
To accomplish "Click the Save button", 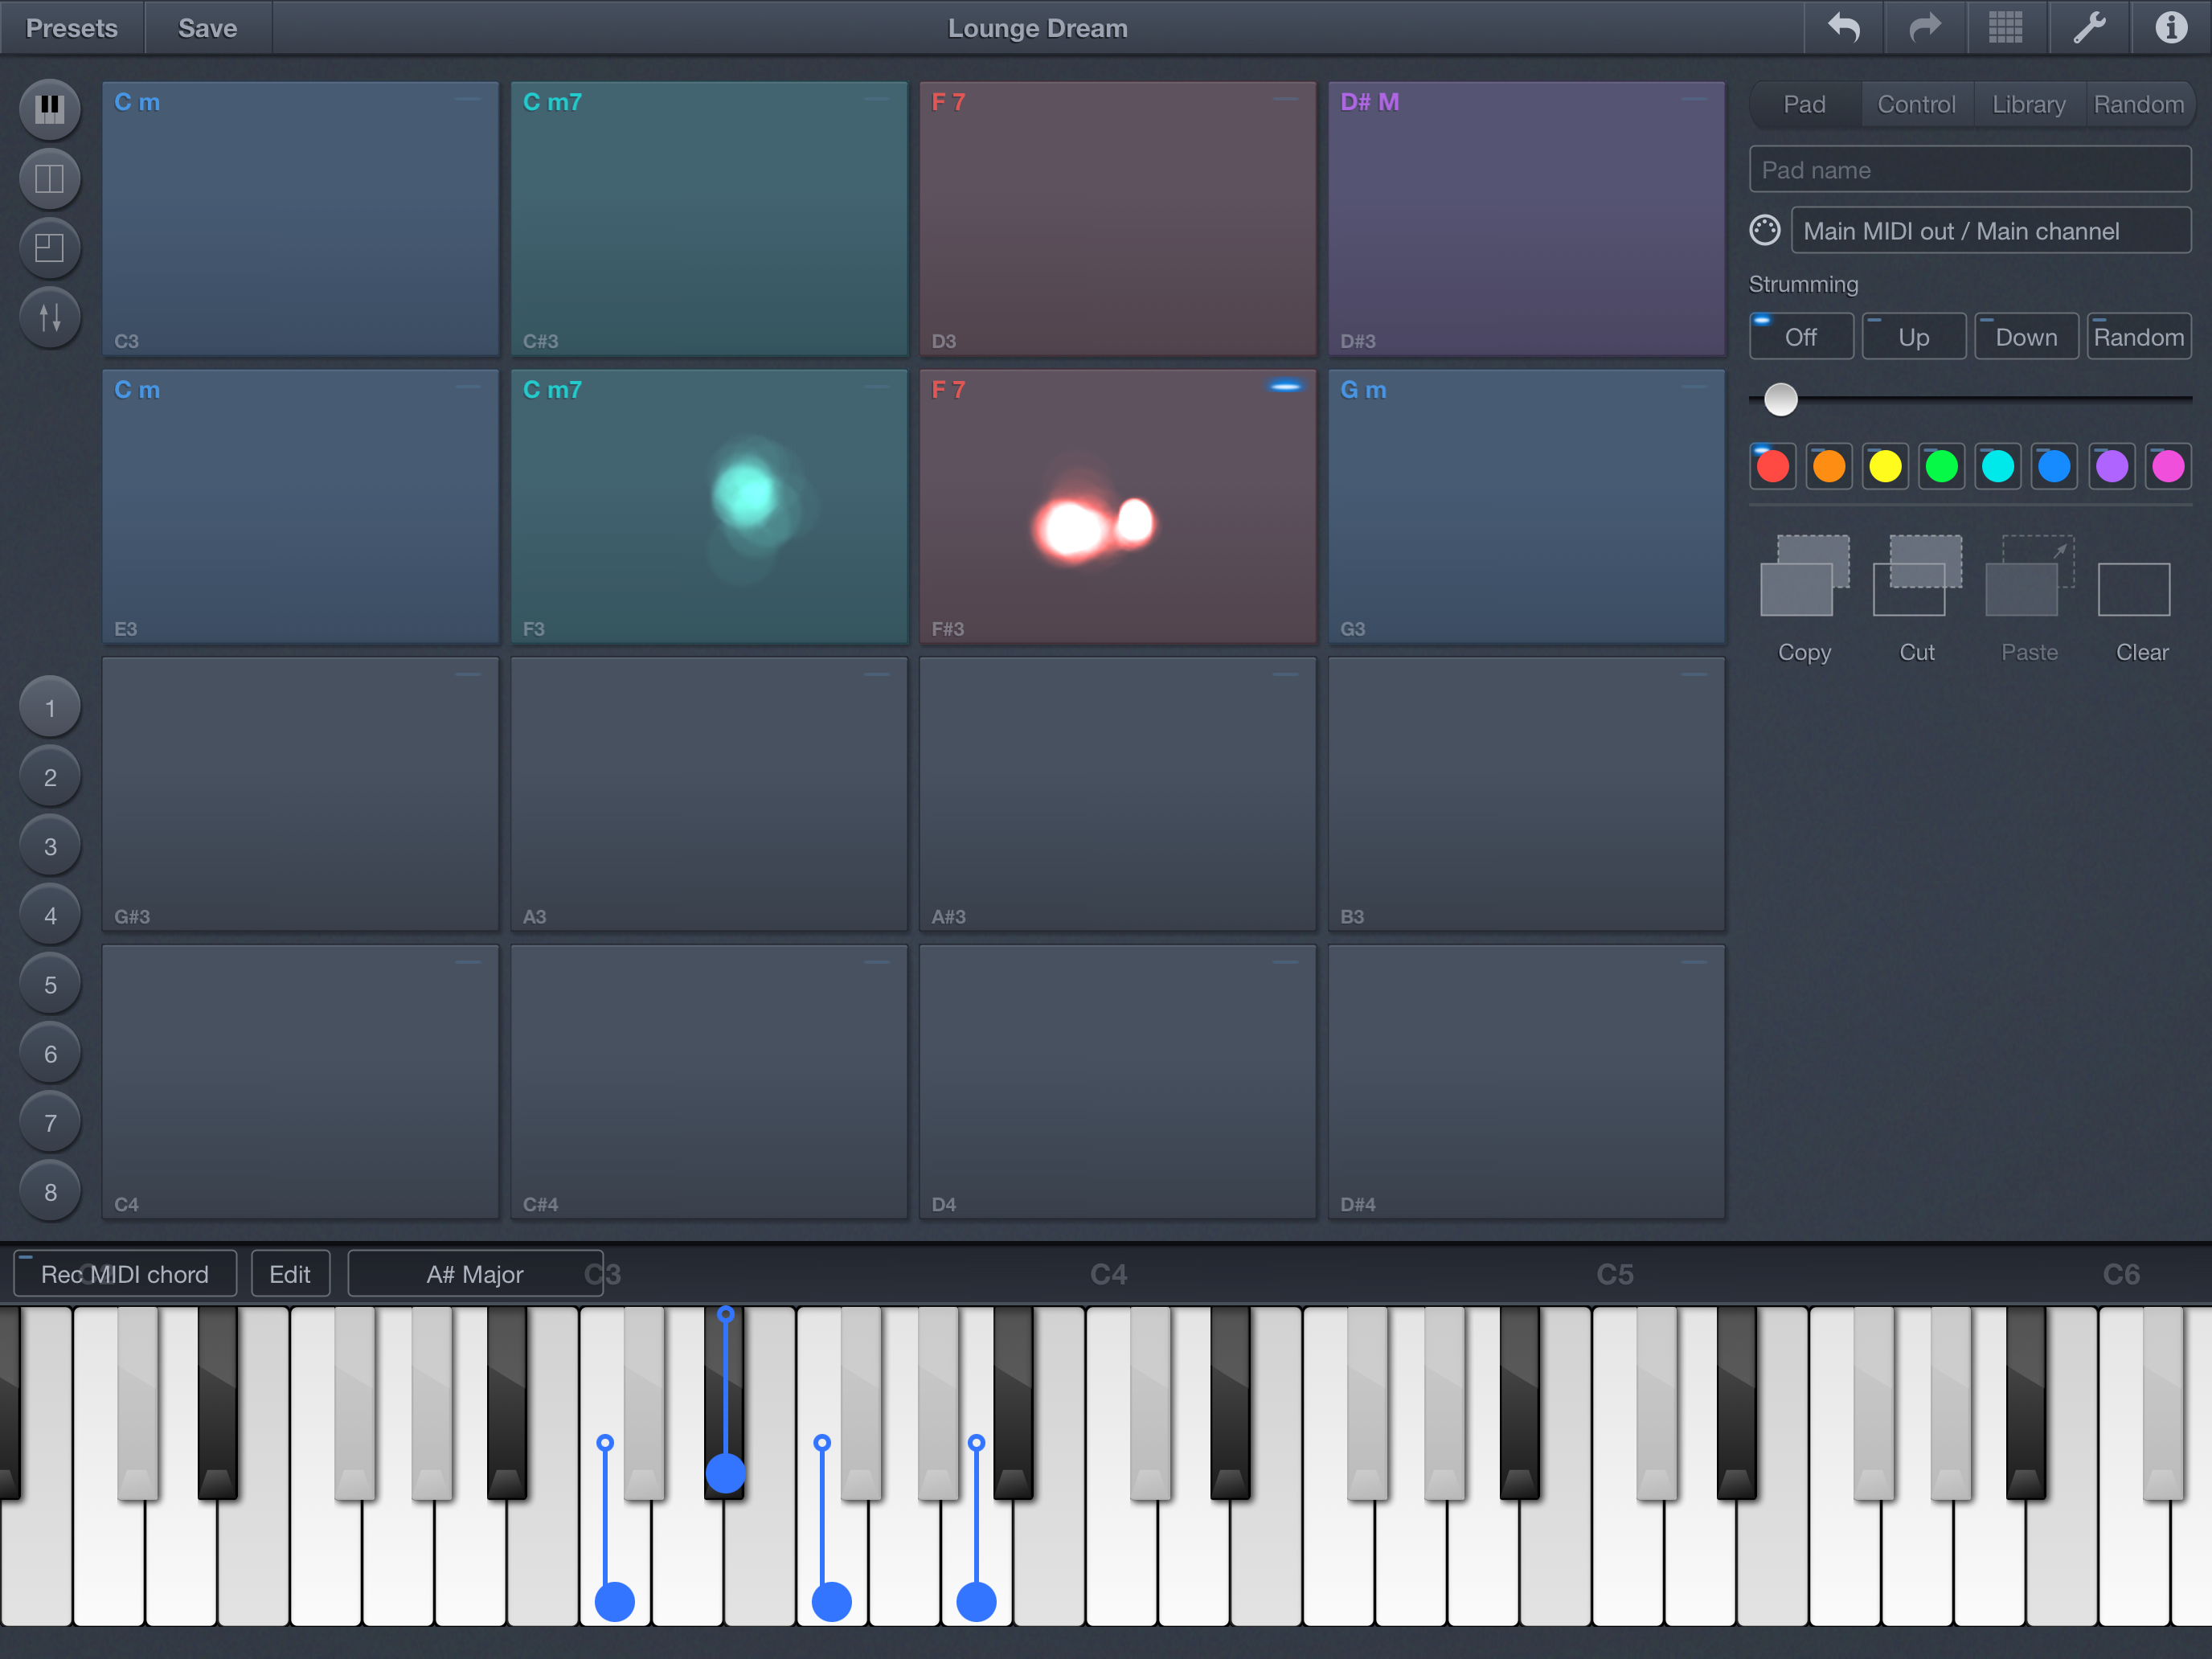I will (207, 28).
